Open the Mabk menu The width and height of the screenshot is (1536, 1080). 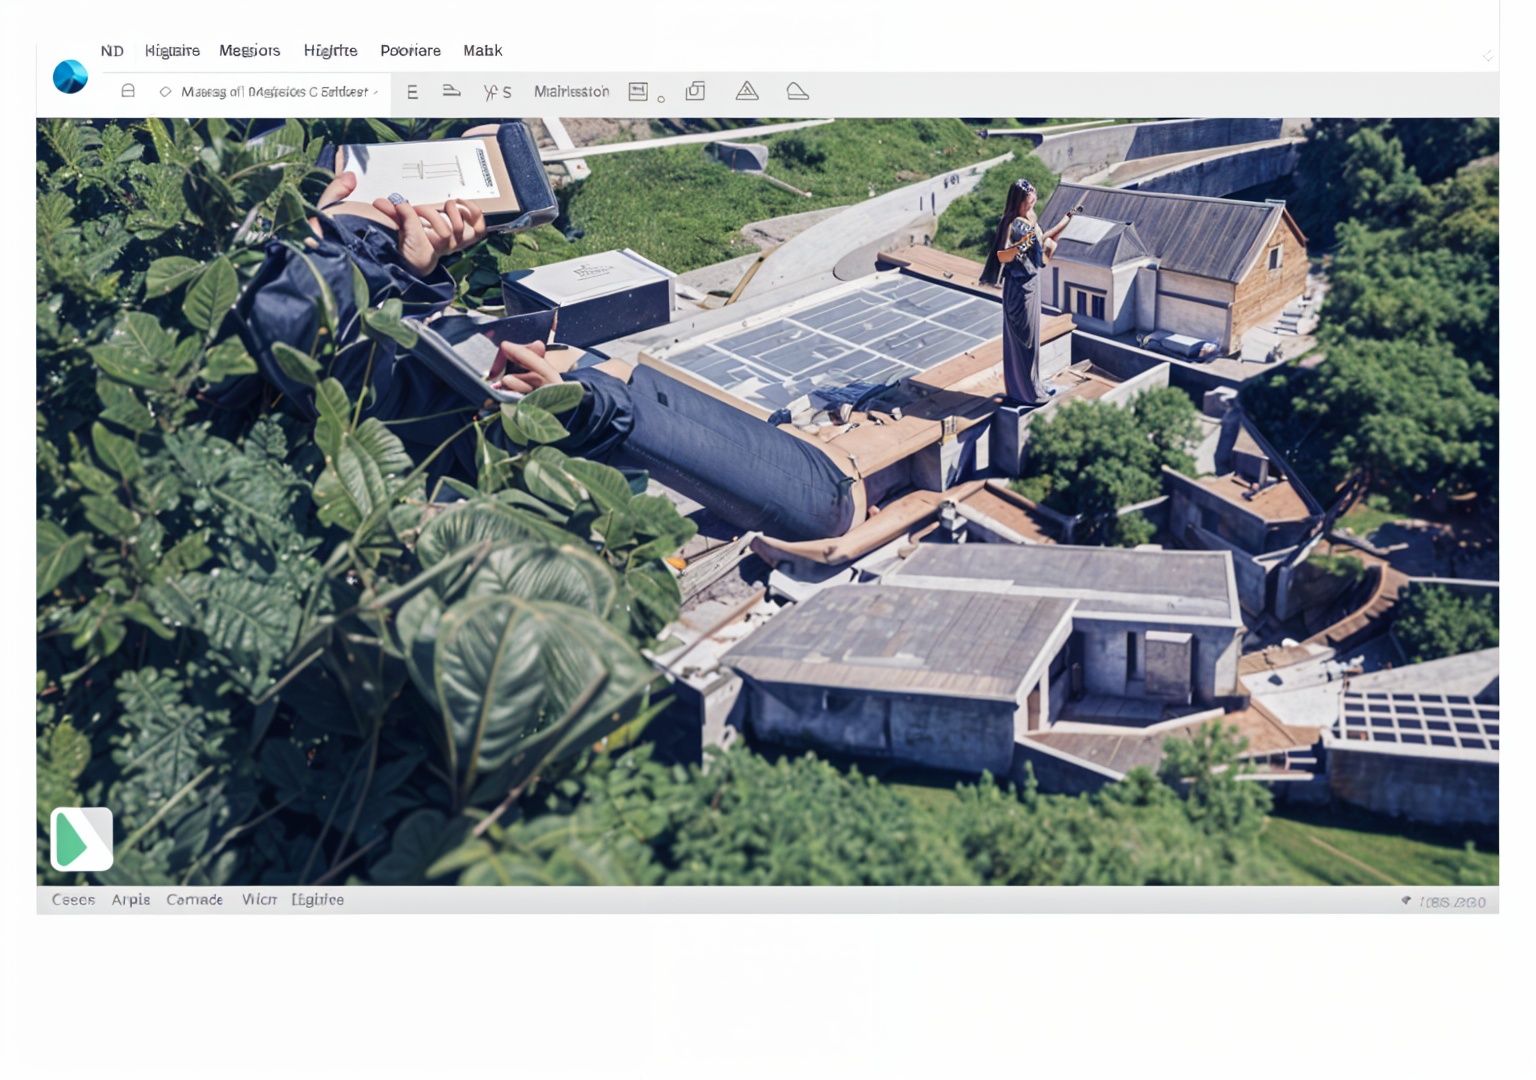click(x=482, y=51)
